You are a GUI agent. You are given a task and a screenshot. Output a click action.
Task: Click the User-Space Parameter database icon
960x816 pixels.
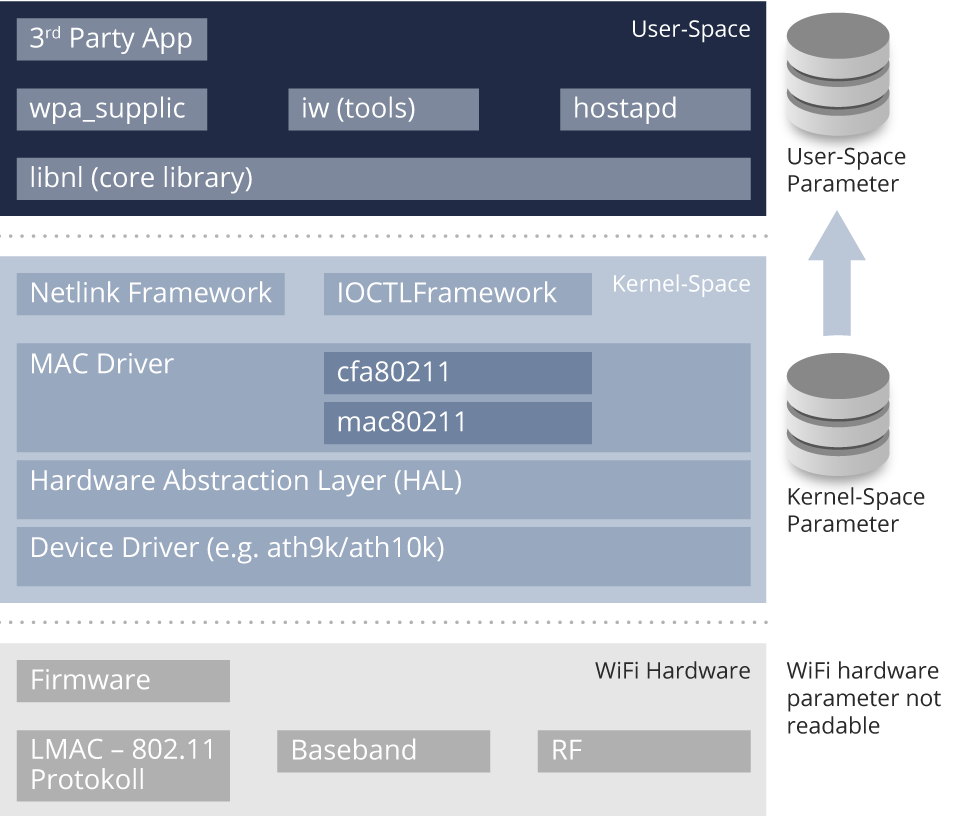838,75
